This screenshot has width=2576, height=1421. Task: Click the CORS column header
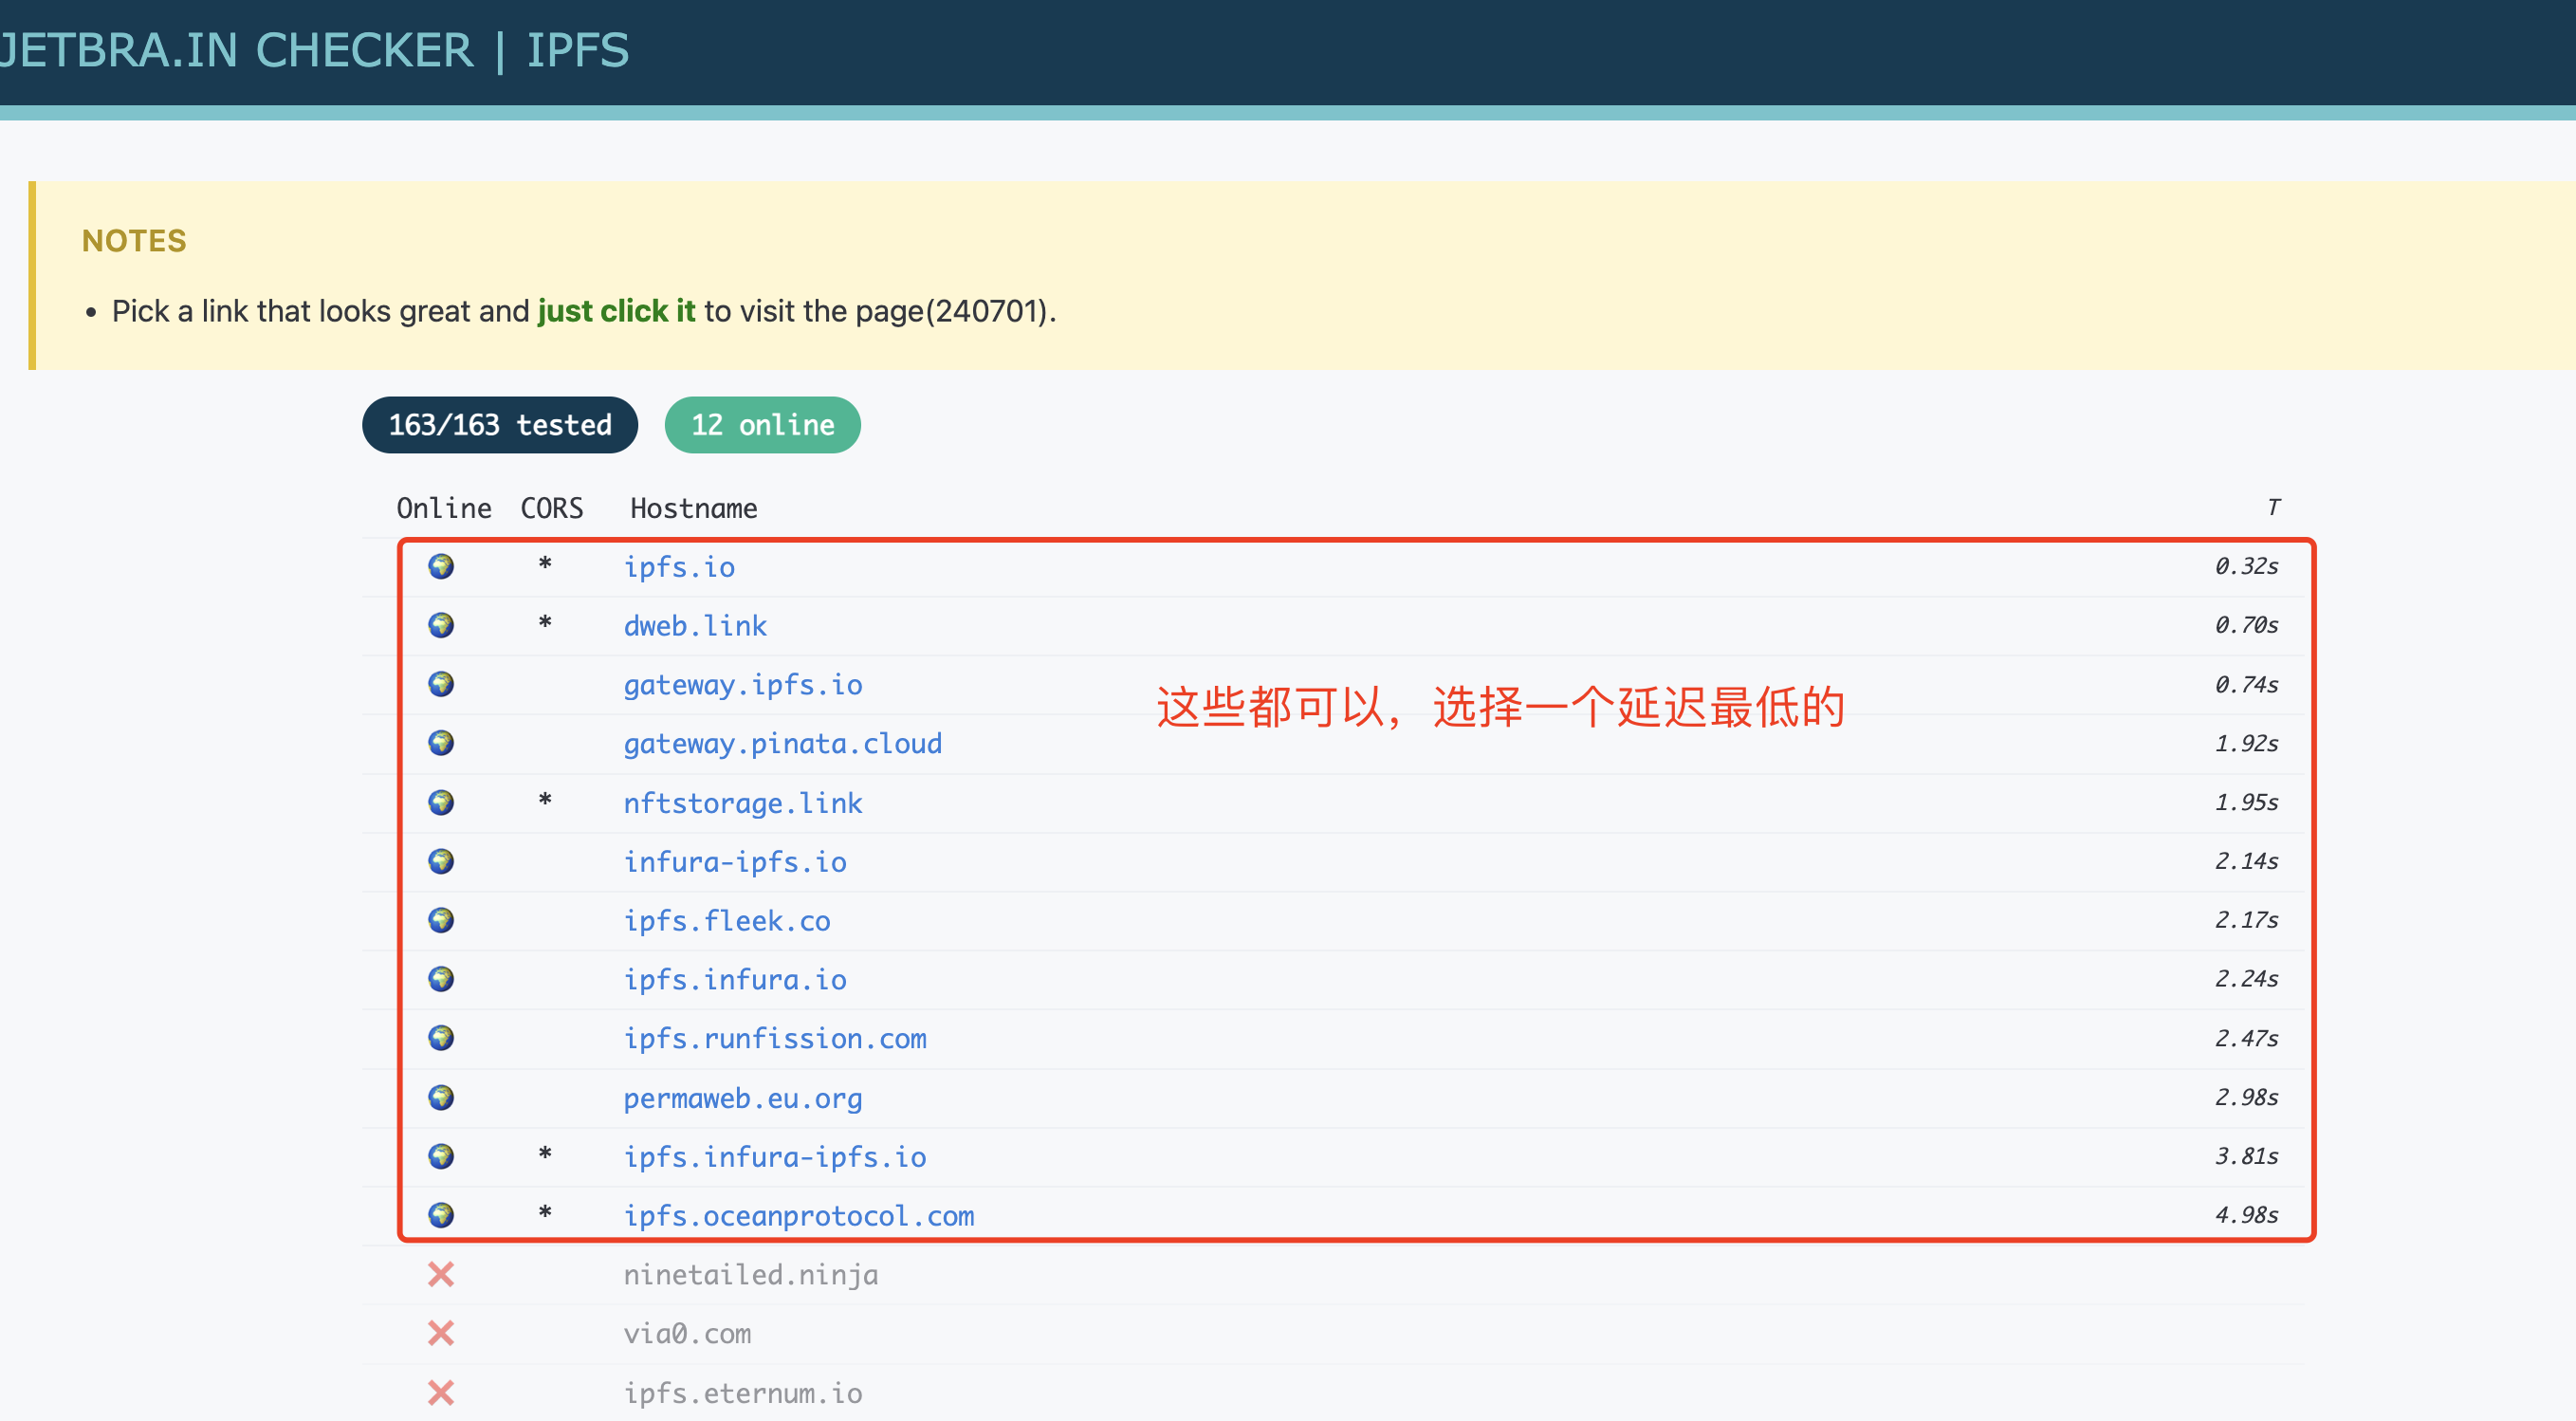pyautogui.click(x=552, y=508)
